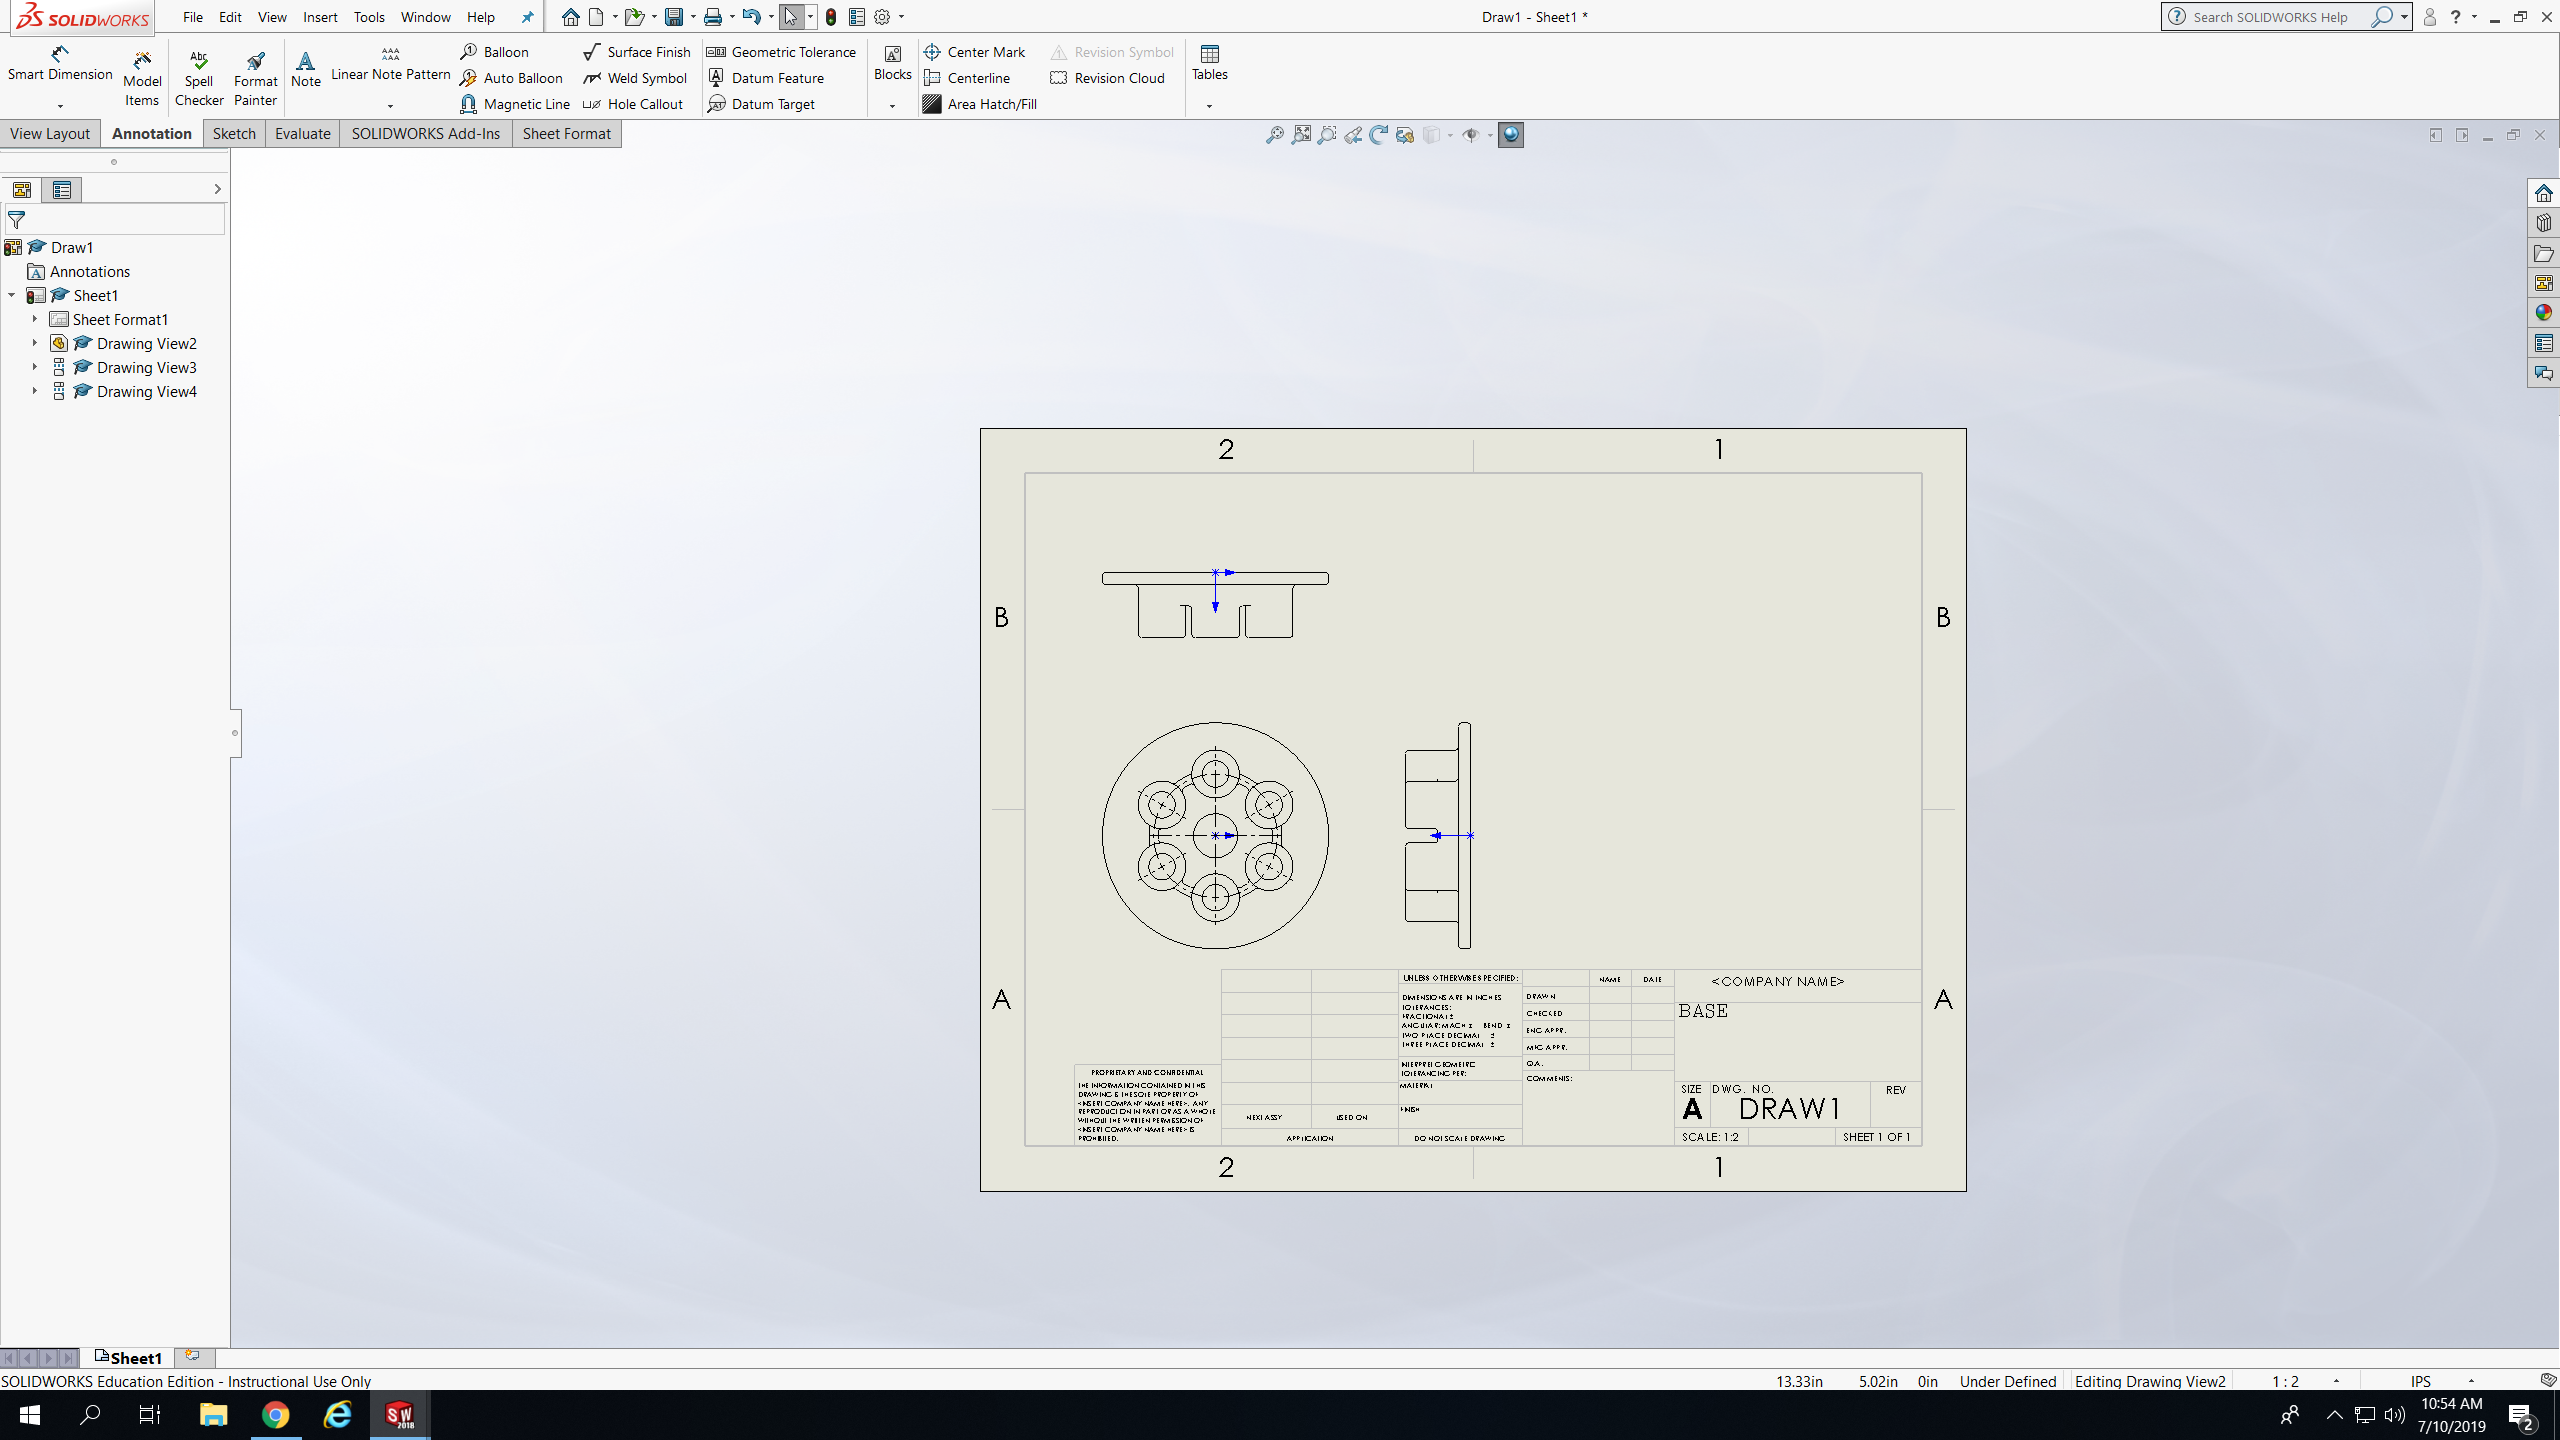2560x1440 pixels.
Task: Click the Area Hatch/Fill tool
Action: click(x=980, y=104)
